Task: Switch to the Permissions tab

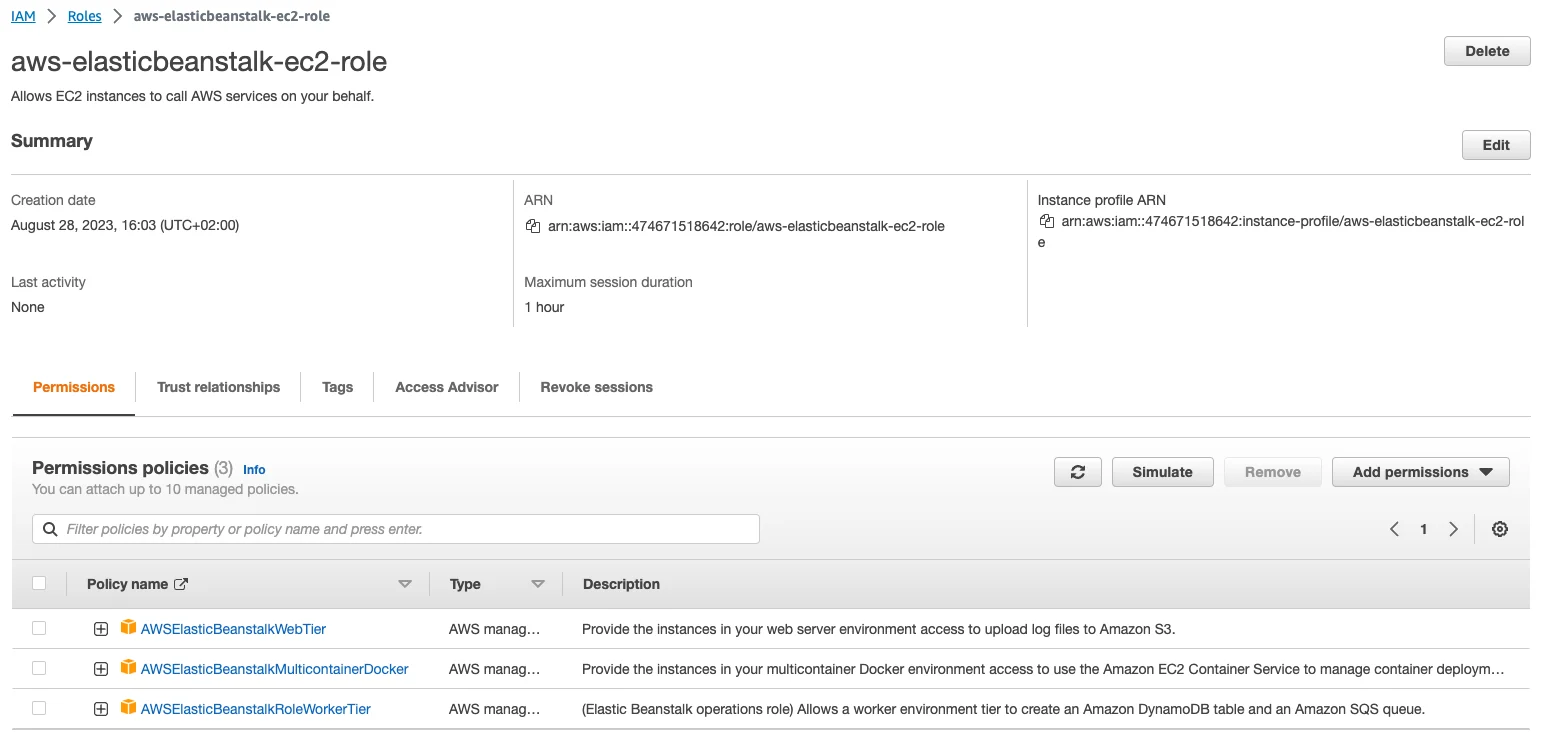Action: (74, 387)
